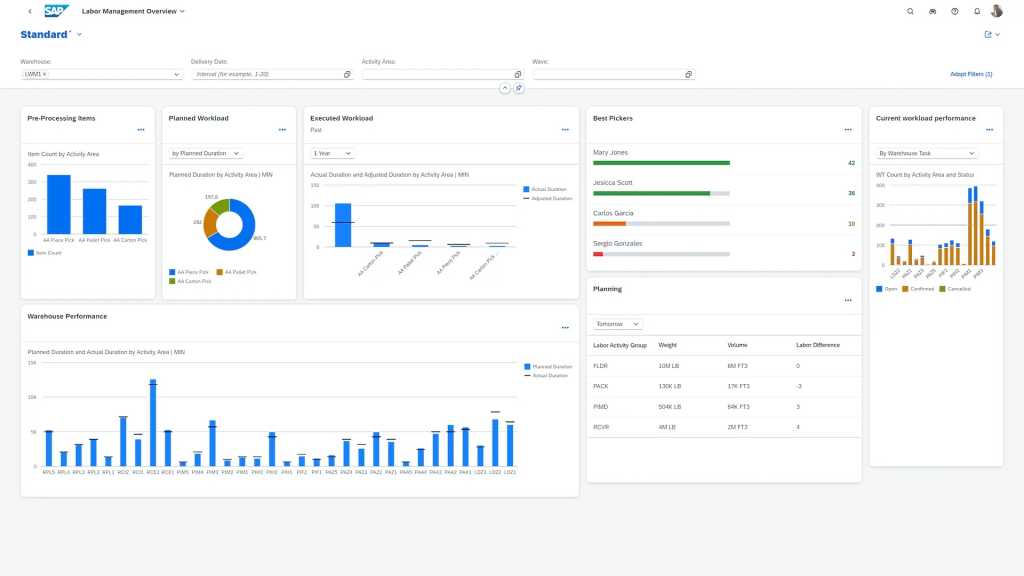The height and width of the screenshot is (576, 1024).
Task: Click the SAP logo
Action: [55, 11]
